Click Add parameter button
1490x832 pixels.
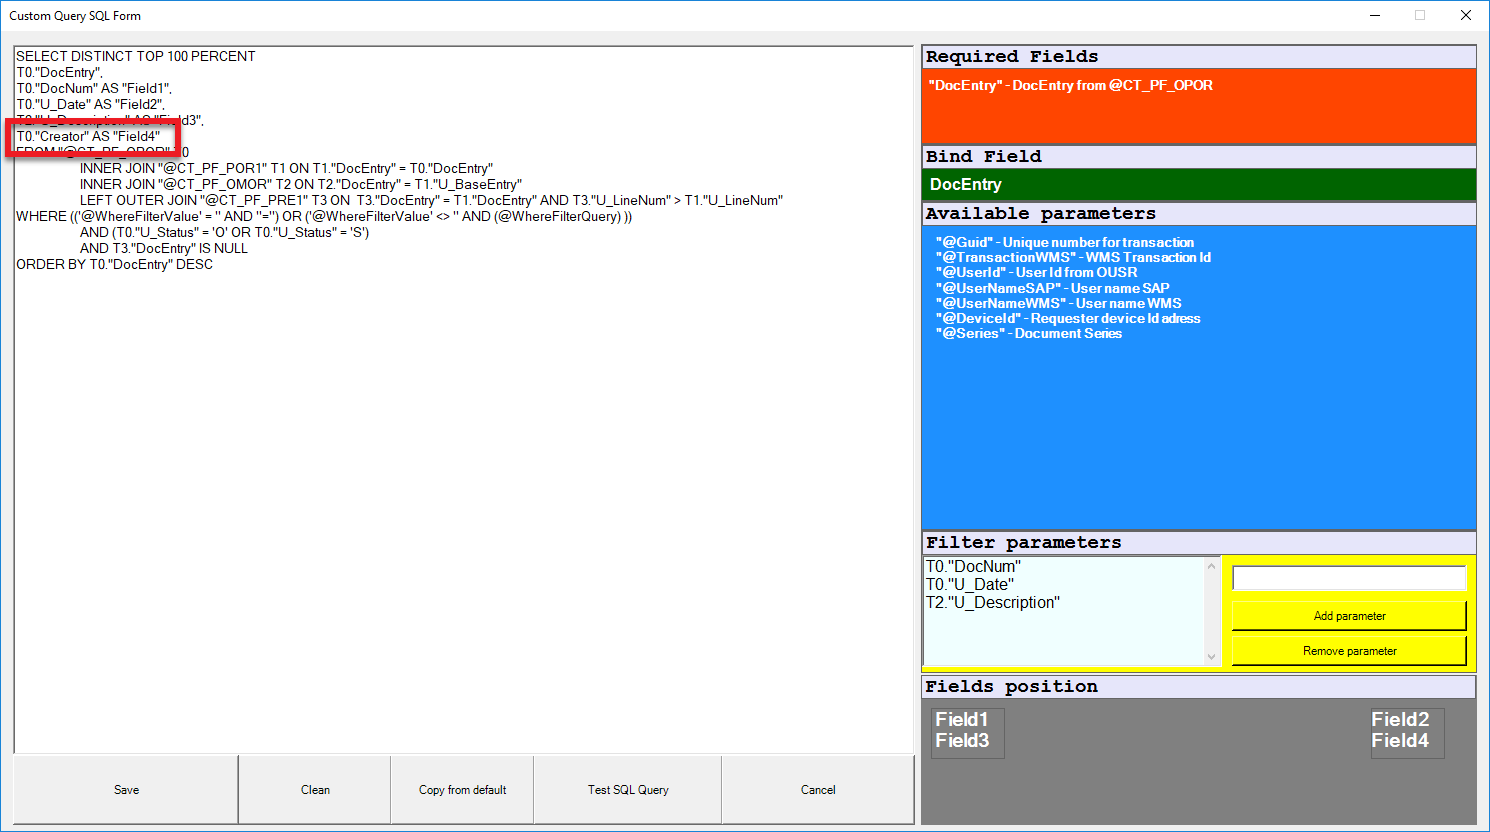click(1348, 616)
